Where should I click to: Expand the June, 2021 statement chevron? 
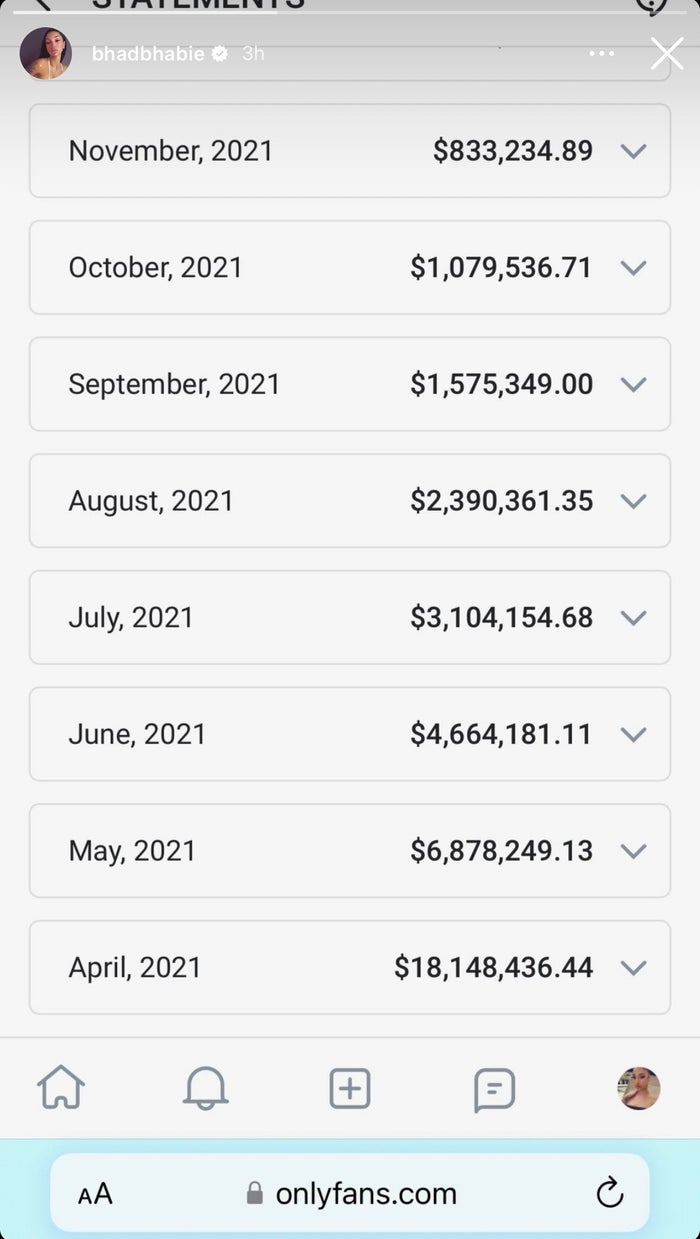pyautogui.click(x=633, y=734)
